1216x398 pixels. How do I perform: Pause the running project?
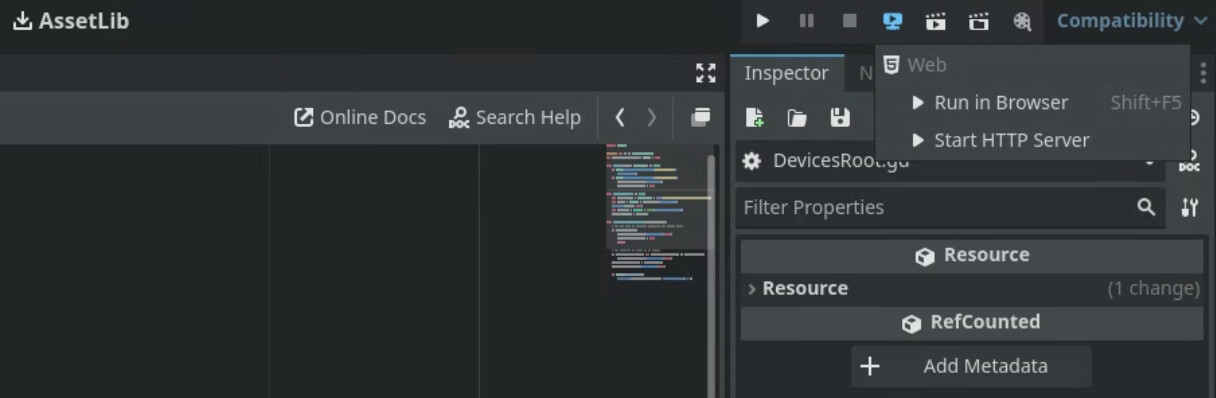click(806, 20)
